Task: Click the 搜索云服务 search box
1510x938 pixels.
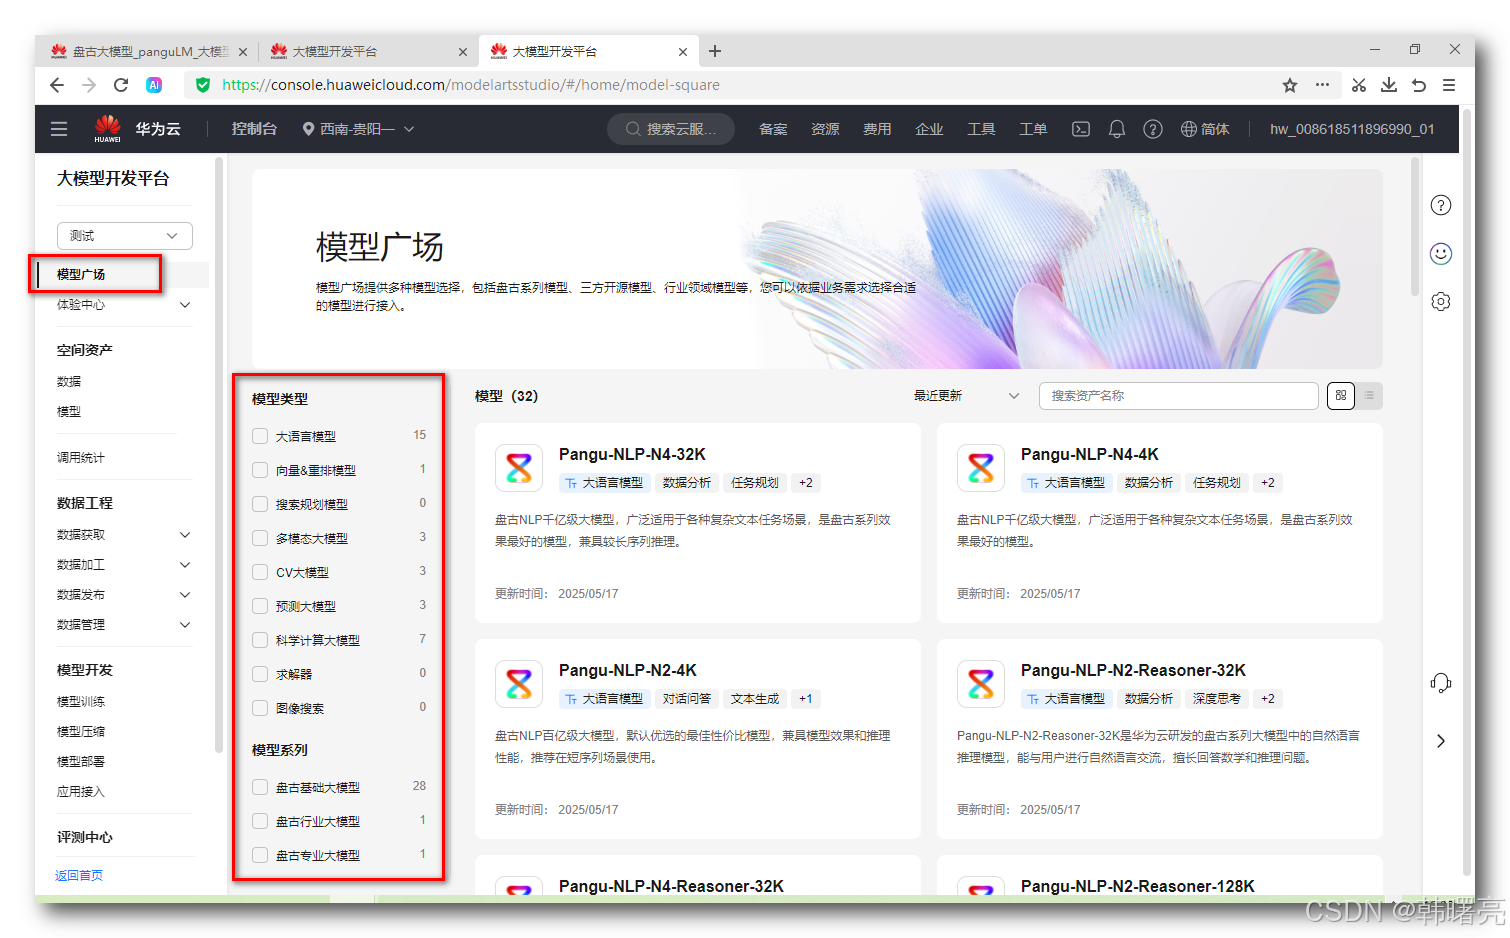Action: tap(671, 129)
